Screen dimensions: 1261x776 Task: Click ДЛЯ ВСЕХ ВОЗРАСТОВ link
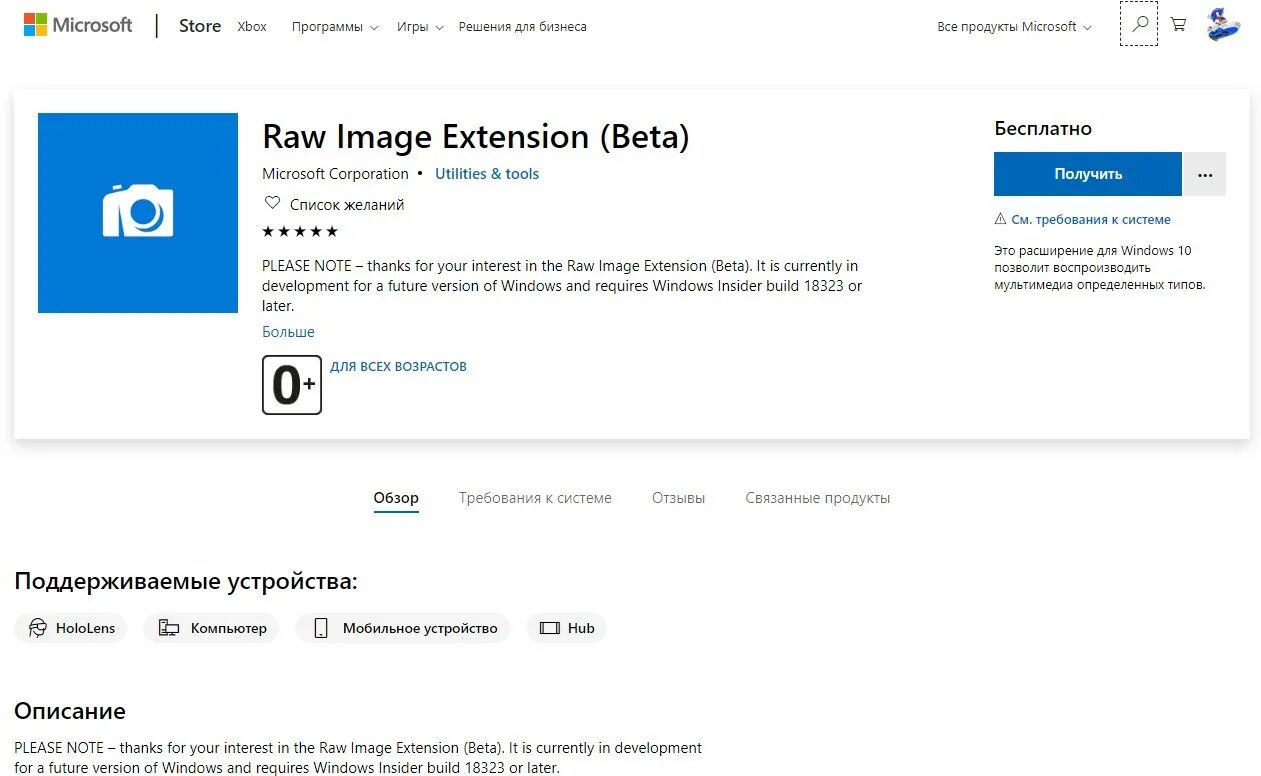coord(398,367)
